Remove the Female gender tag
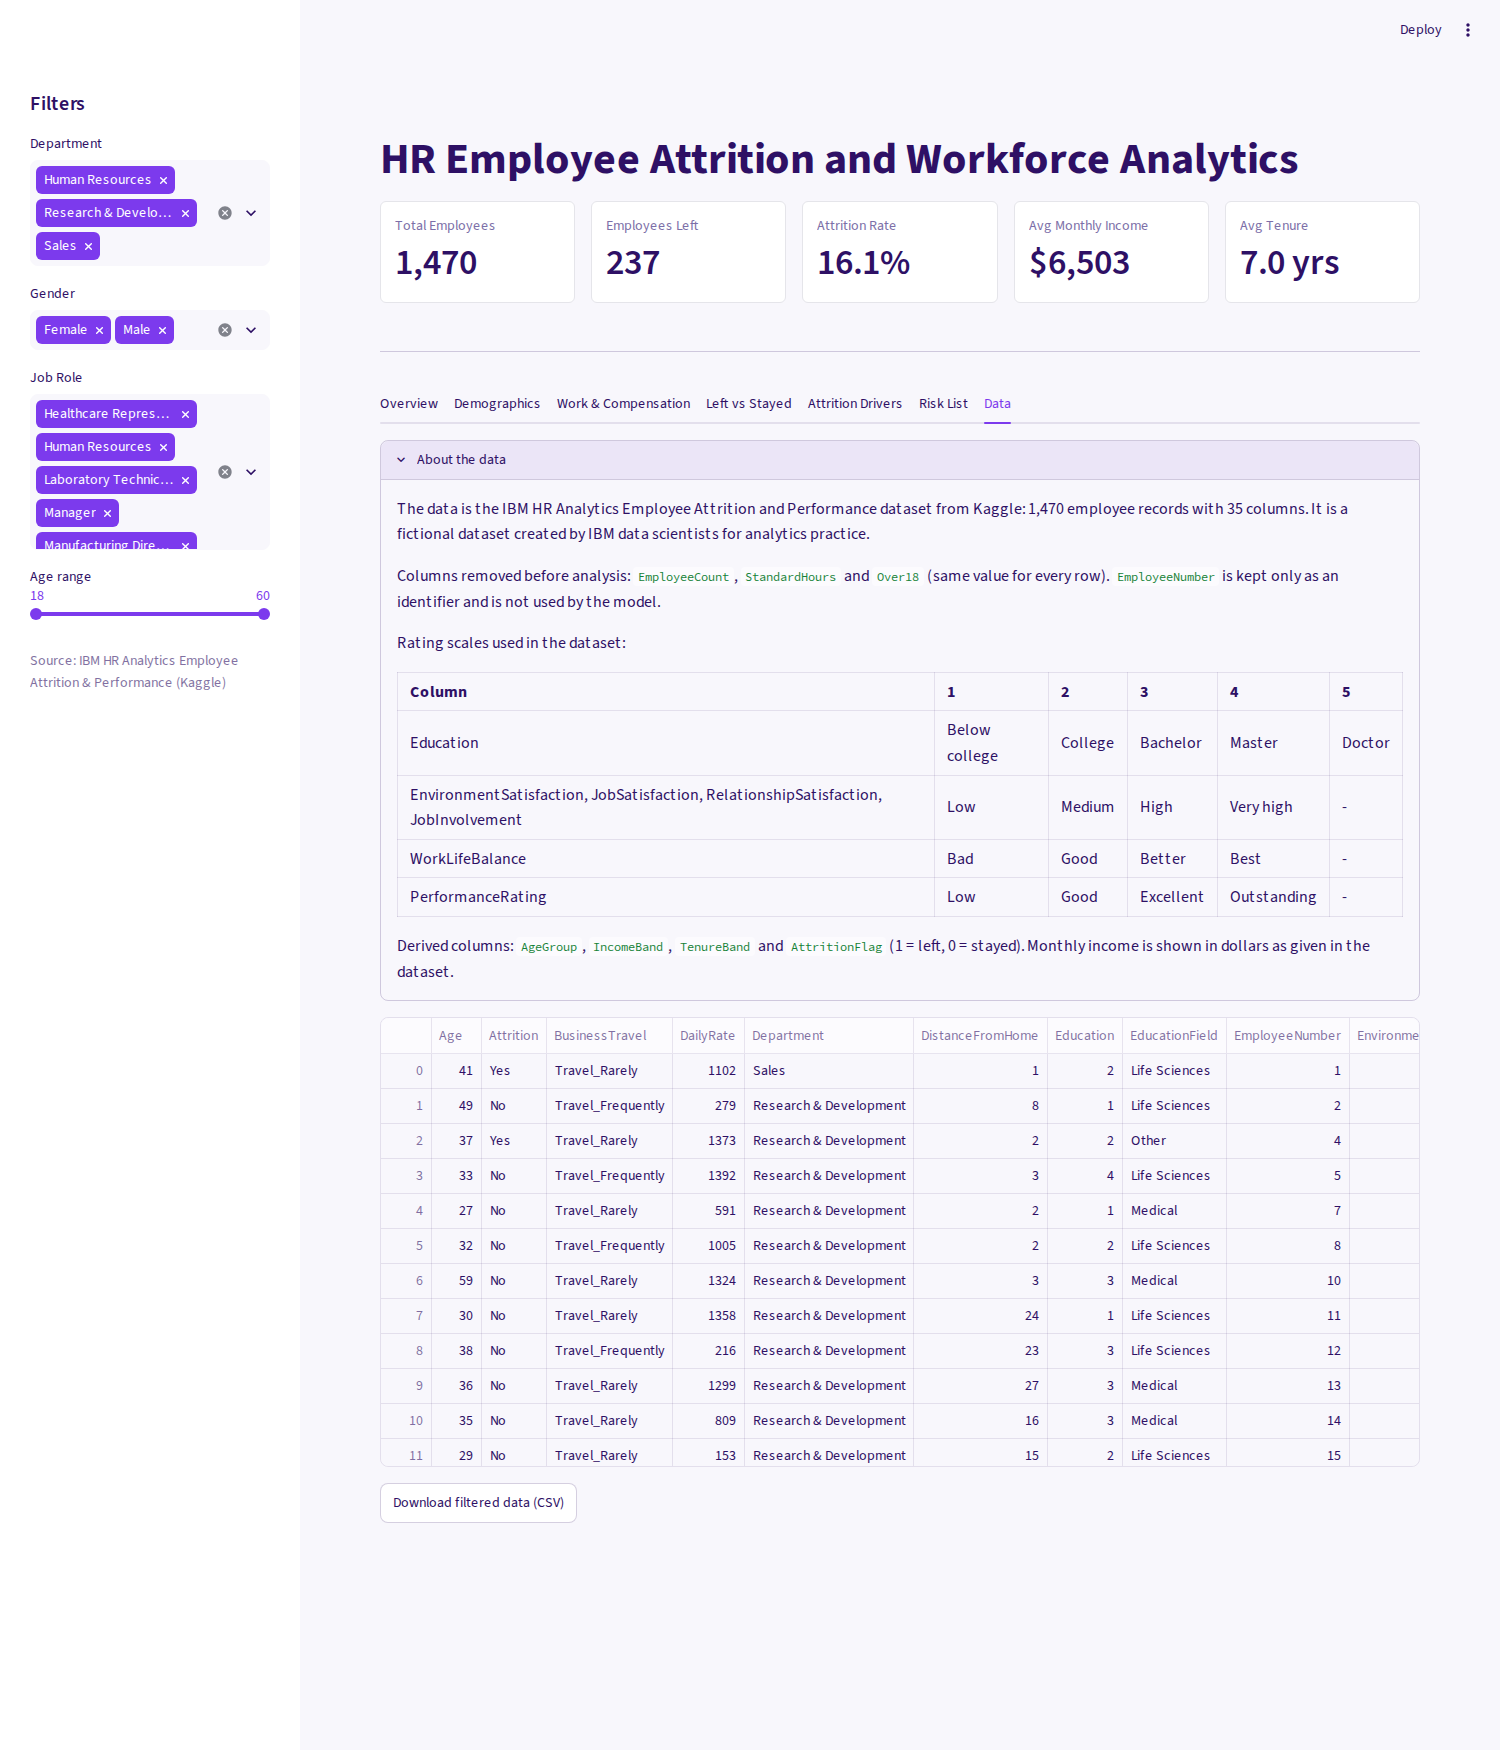 click(99, 330)
